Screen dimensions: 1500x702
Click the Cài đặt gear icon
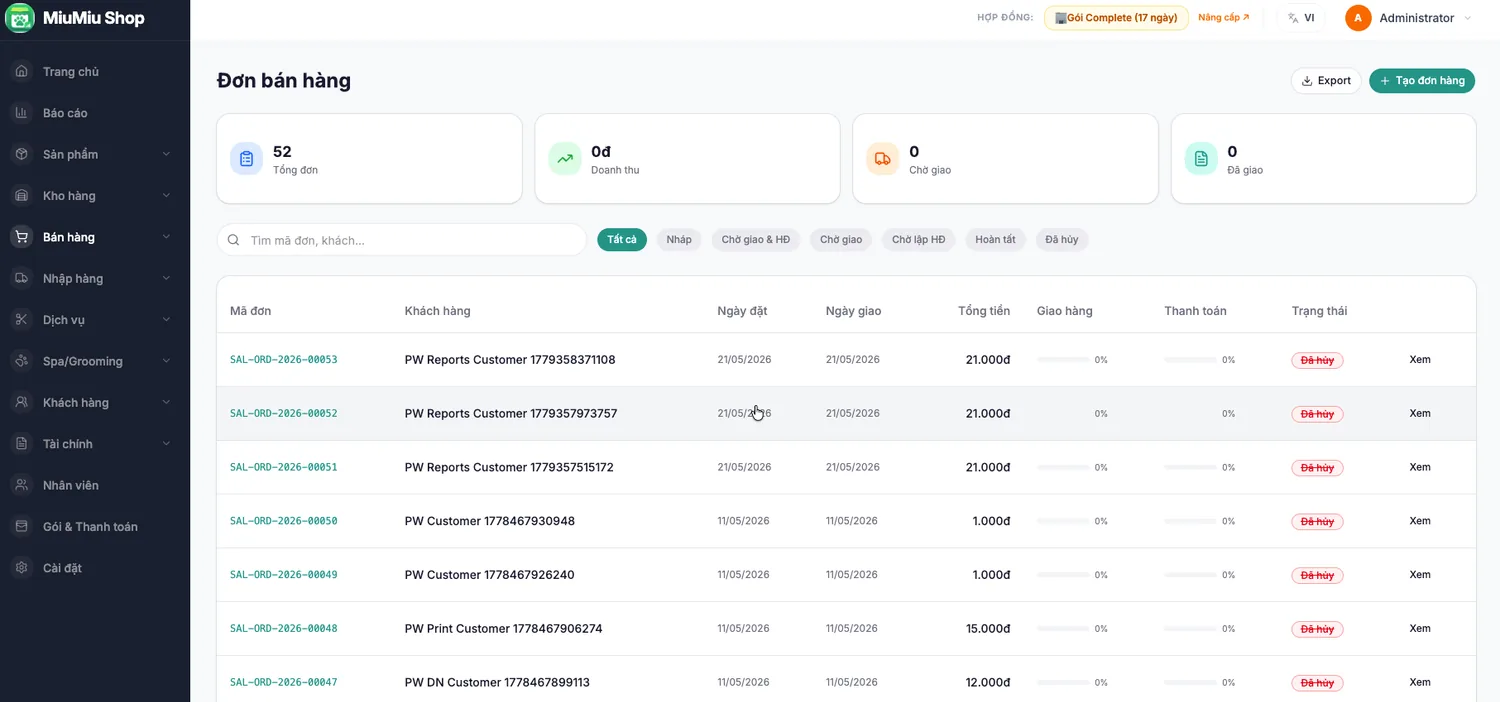click(x=21, y=568)
